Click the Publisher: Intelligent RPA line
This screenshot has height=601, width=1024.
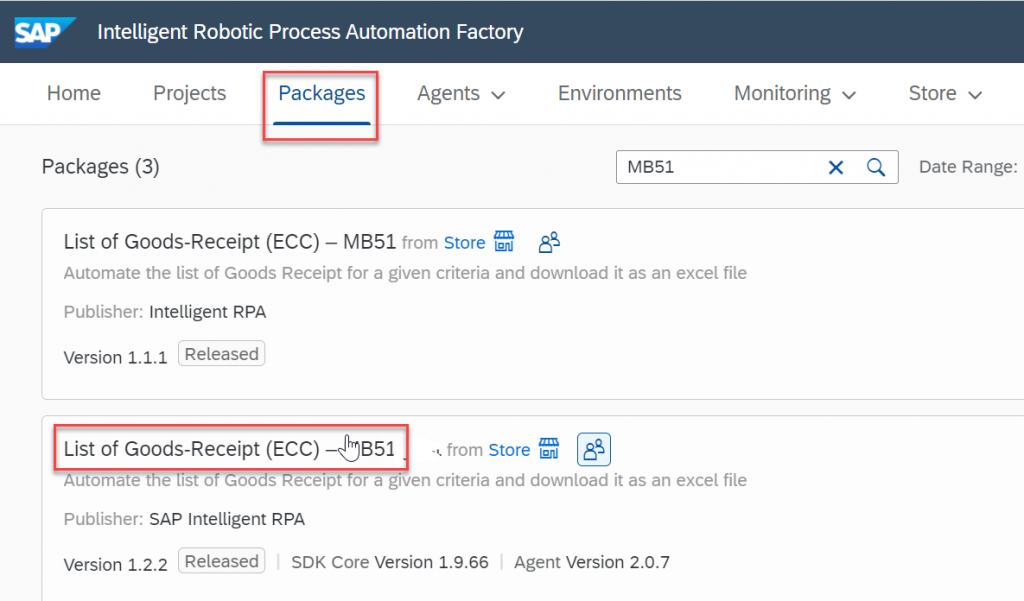165,312
